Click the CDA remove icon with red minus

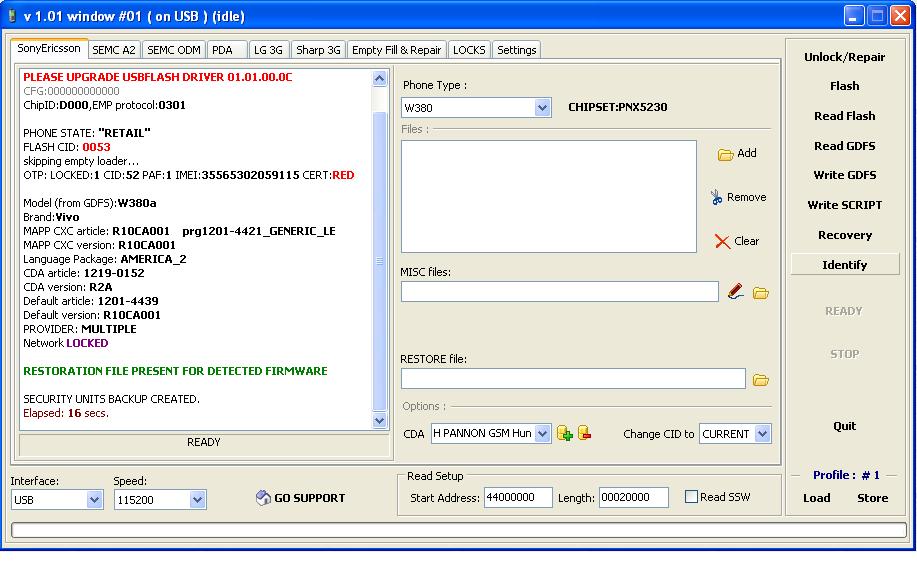(584, 433)
